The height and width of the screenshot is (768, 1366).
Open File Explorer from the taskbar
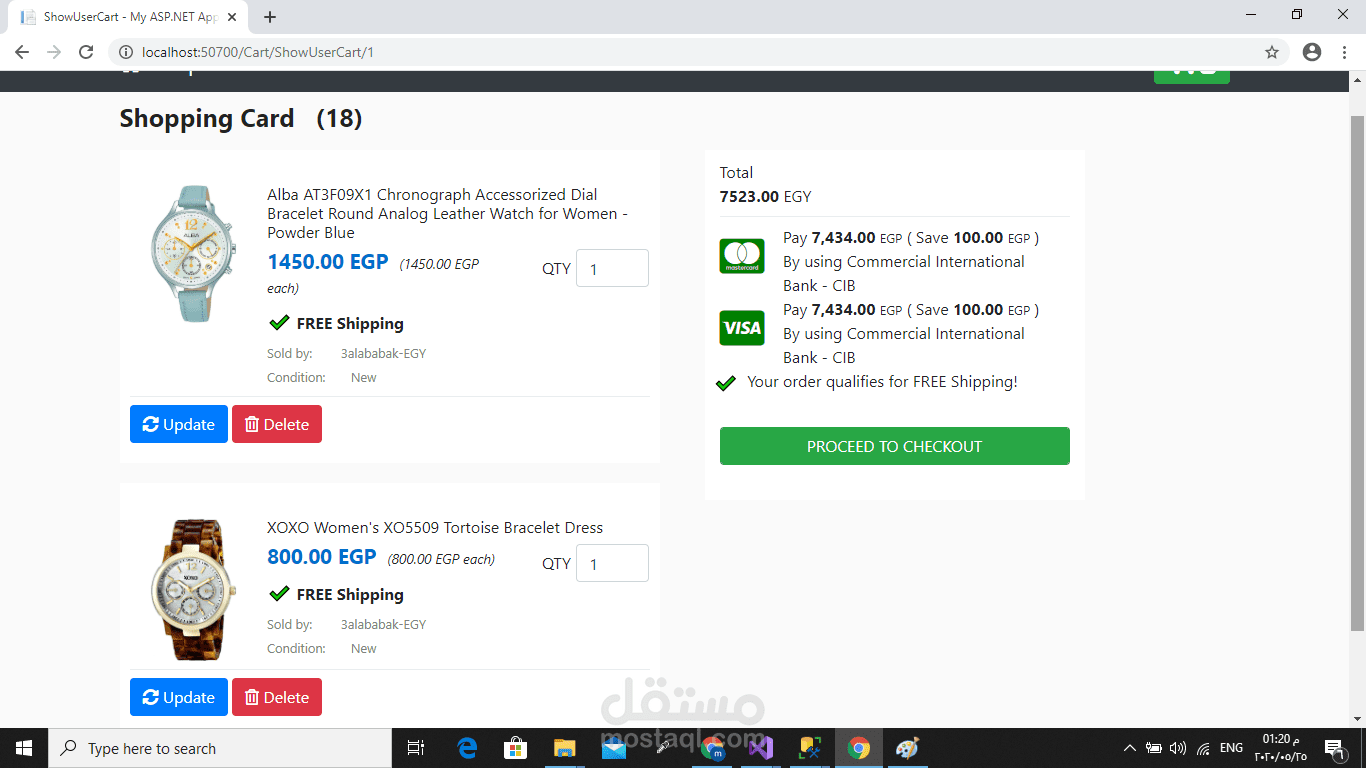click(565, 748)
